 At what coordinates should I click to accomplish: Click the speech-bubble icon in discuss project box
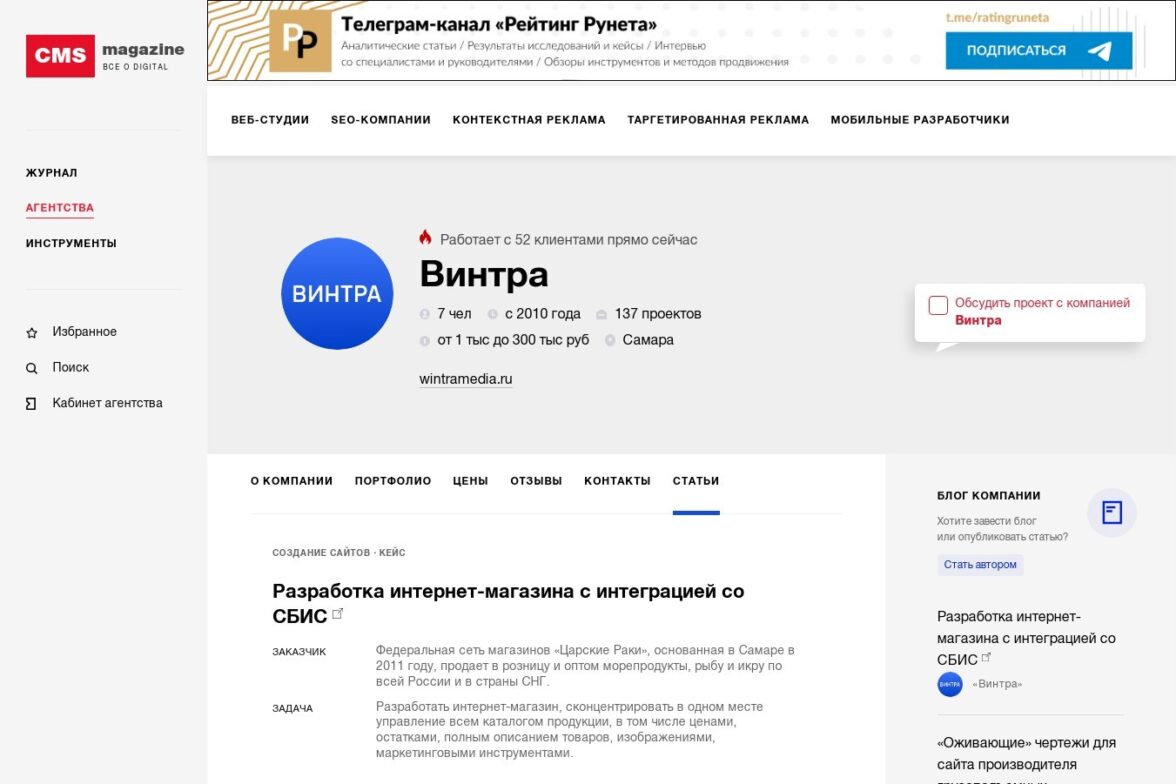click(x=938, y=305)
